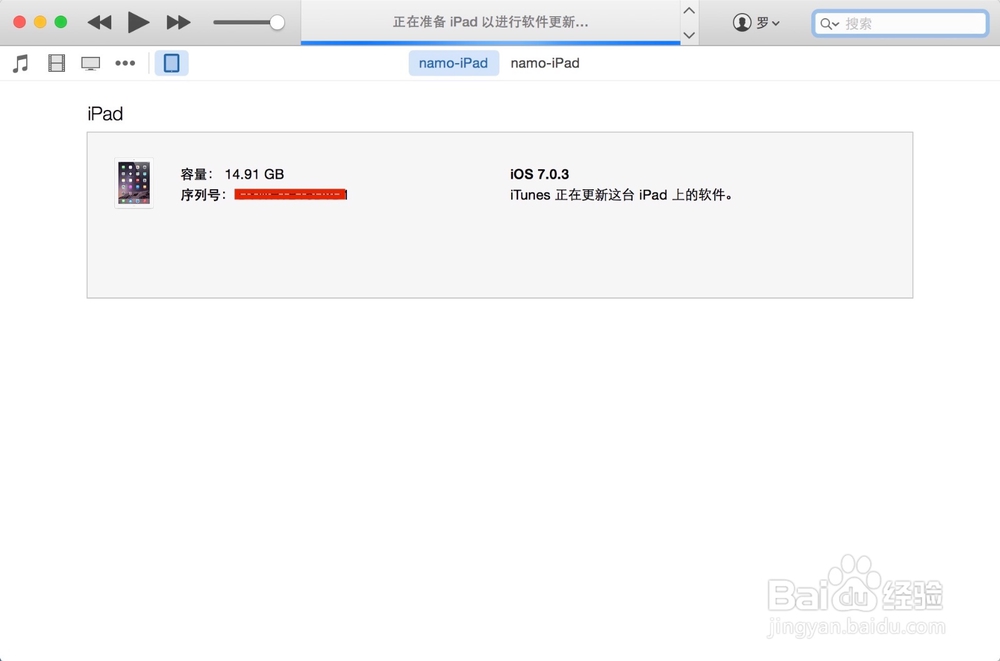The image size is (1000, 661).
Task: Open the TV Shows section icon
Action: pyautogui.click(x=90, y=62)
